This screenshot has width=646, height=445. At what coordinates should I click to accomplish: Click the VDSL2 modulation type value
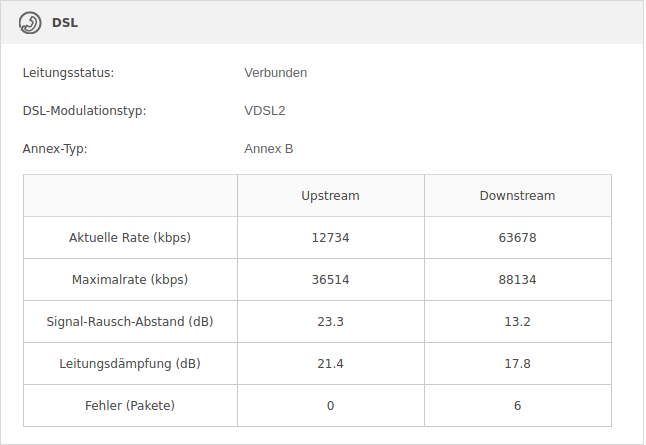coord(265,111)
